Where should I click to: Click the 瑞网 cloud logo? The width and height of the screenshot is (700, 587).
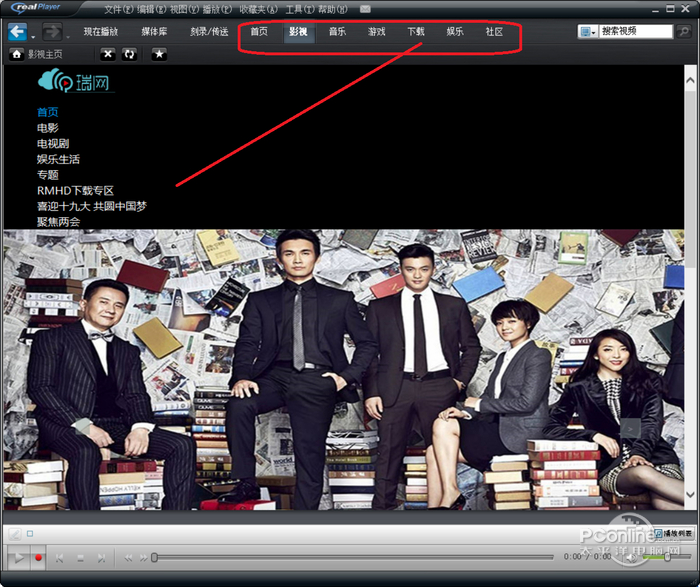click(x=75, y=81)
